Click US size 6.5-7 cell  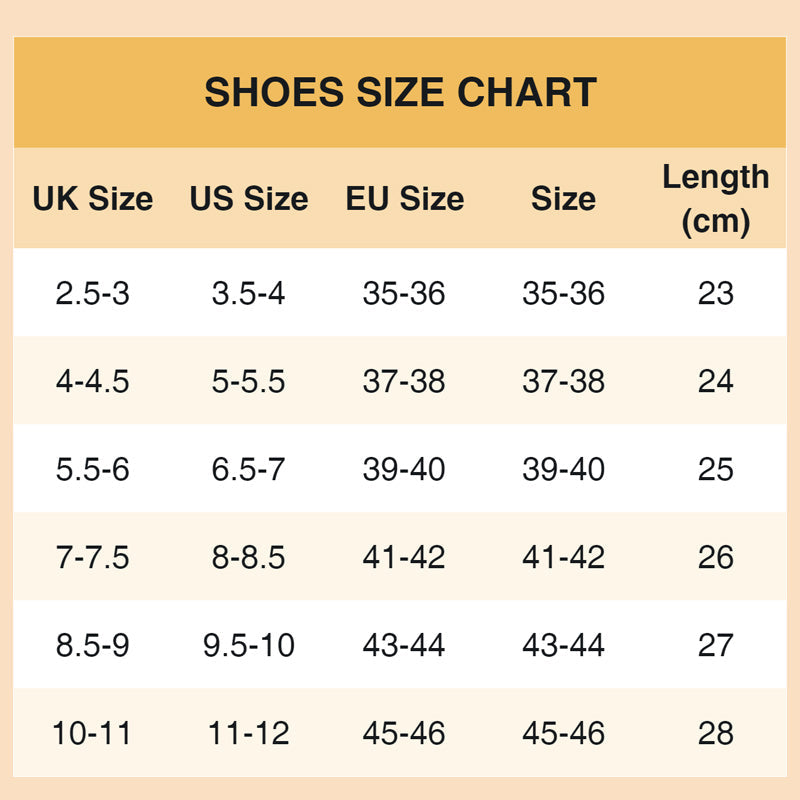[248, 470]
